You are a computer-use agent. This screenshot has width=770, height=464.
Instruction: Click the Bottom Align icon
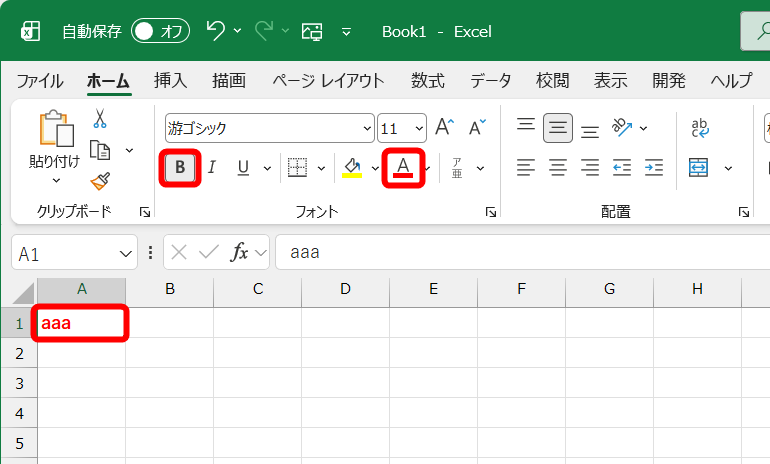[x=590, y=132]
